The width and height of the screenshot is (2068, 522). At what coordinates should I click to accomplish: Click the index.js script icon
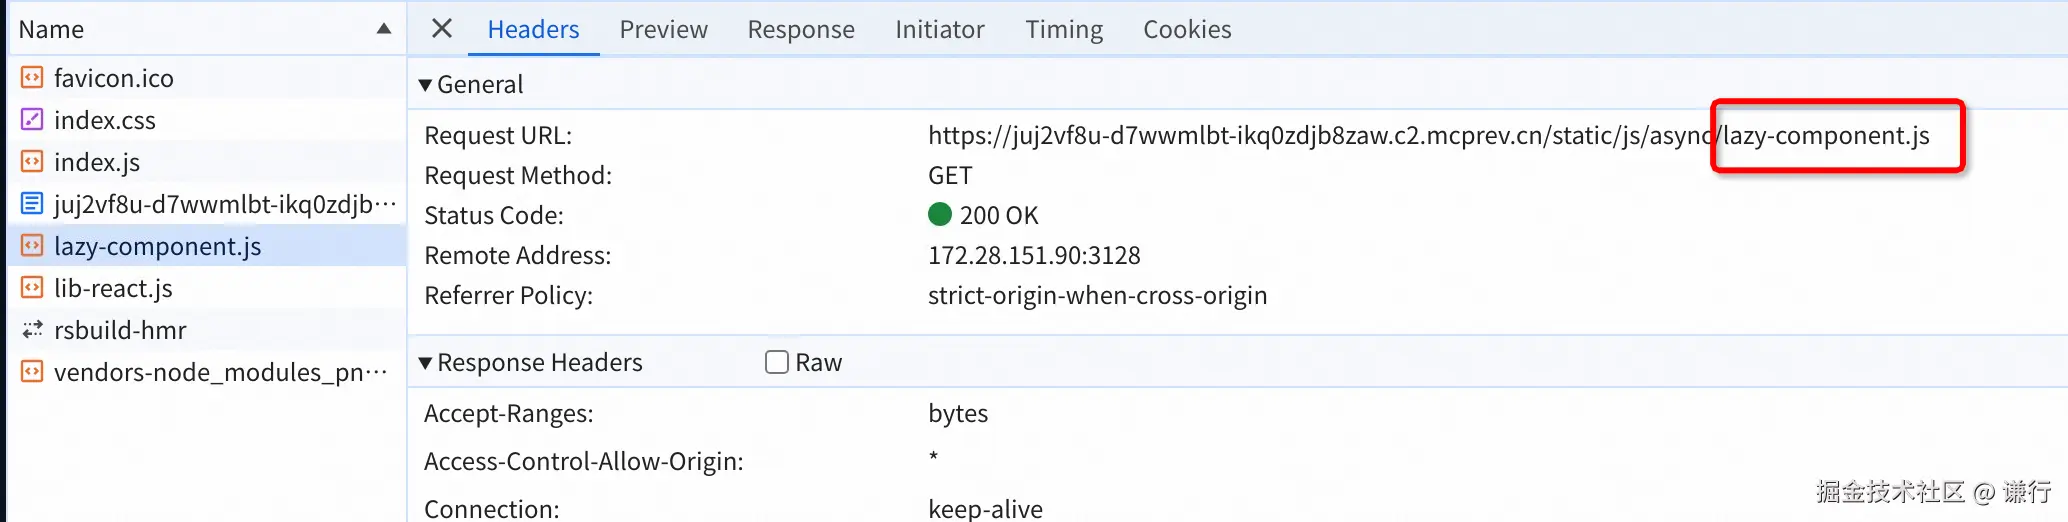point(32,162)
